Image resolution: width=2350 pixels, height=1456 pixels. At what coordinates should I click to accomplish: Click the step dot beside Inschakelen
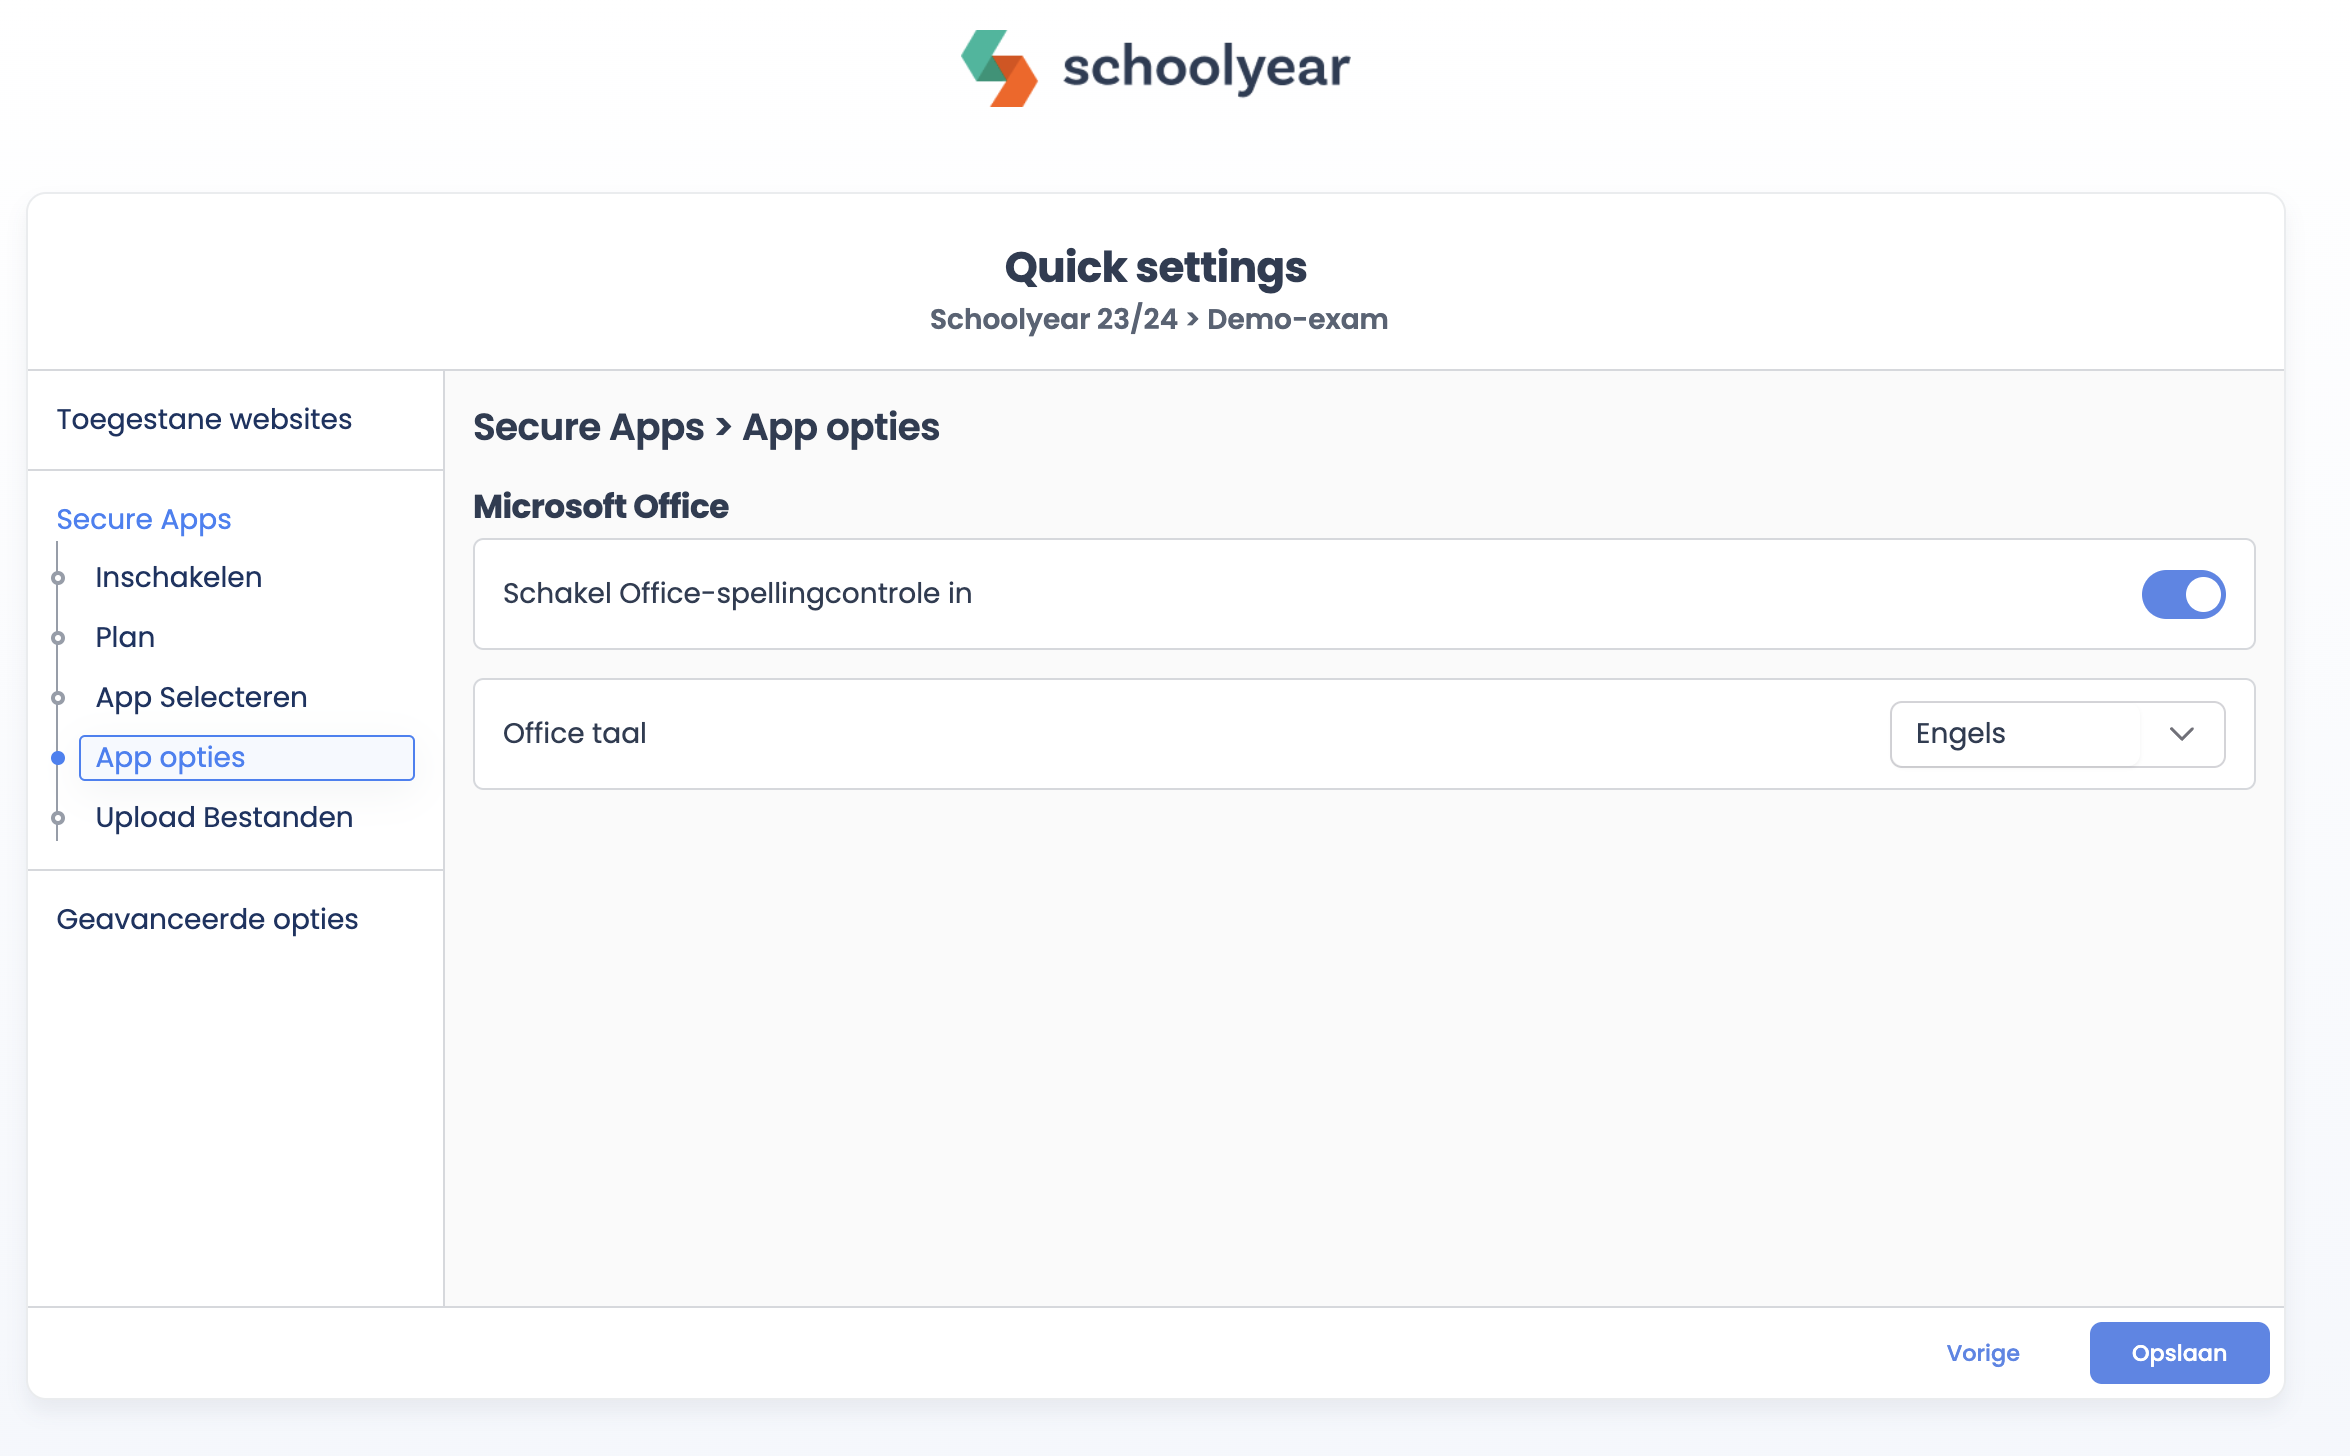(58, 578)
